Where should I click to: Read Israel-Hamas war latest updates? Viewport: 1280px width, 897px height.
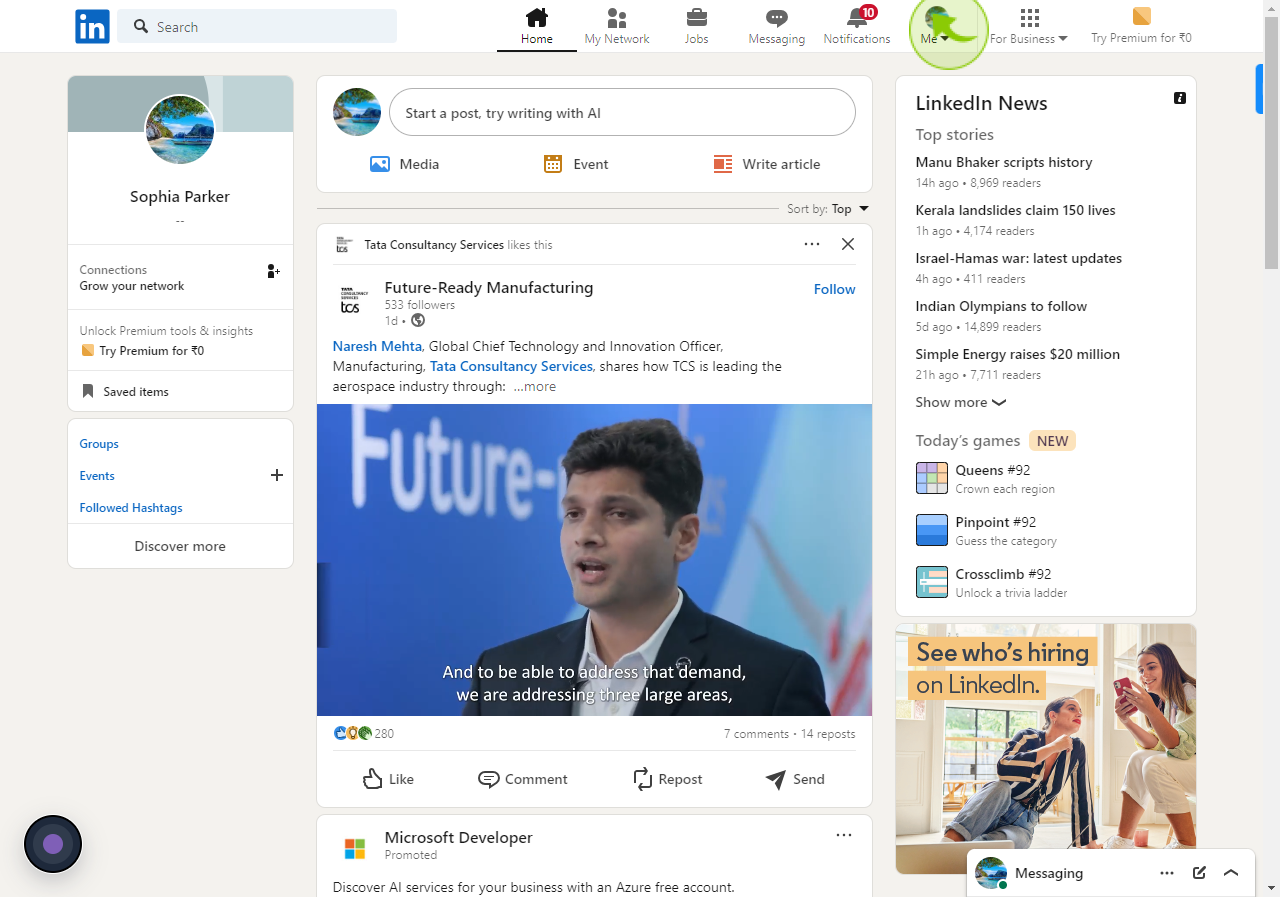1018,258
